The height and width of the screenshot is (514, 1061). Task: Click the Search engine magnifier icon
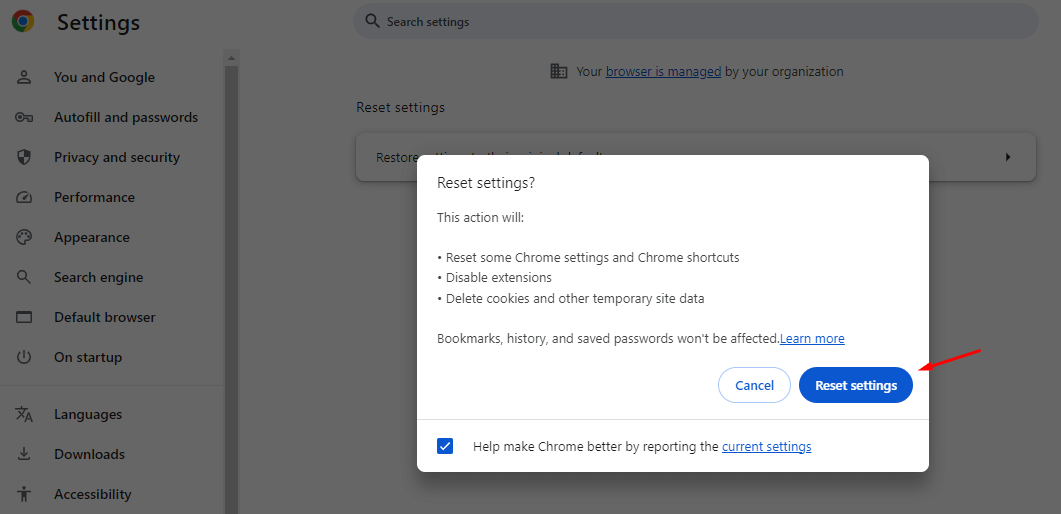[25, 277]
